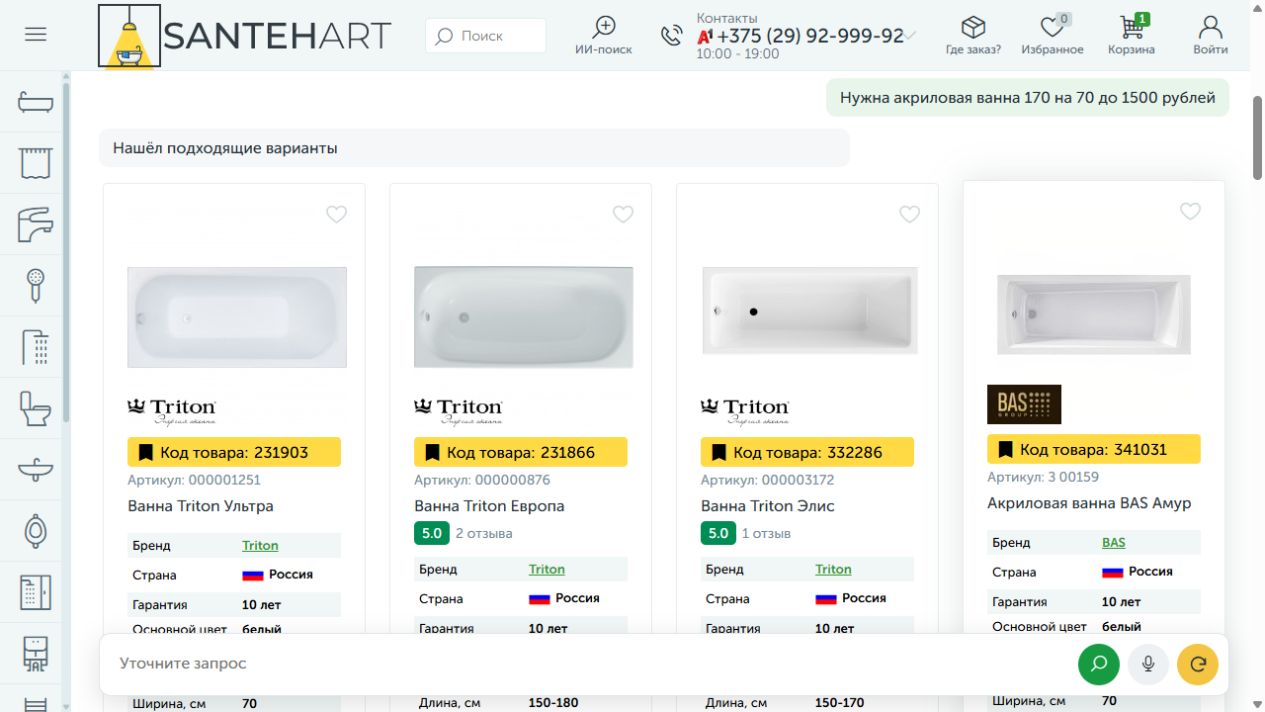Image resolution: width=1265 pixels, height=712 pixels.
Task: Launch ИИ-поиск AI search
Action: click(604, 35)
